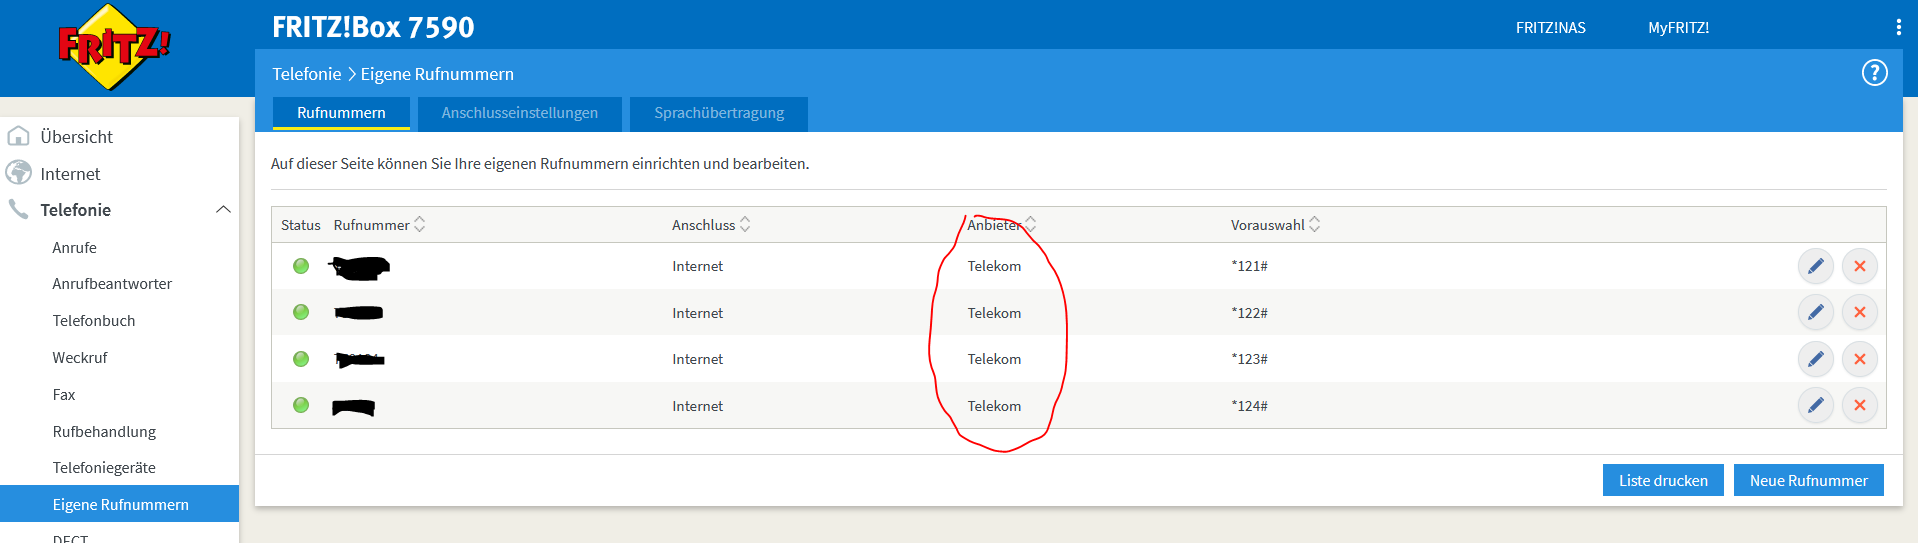Delete the number with prefix *121#
Image resolution: width=1918 pixels, height=543 pixels.
pos(1860,266)
